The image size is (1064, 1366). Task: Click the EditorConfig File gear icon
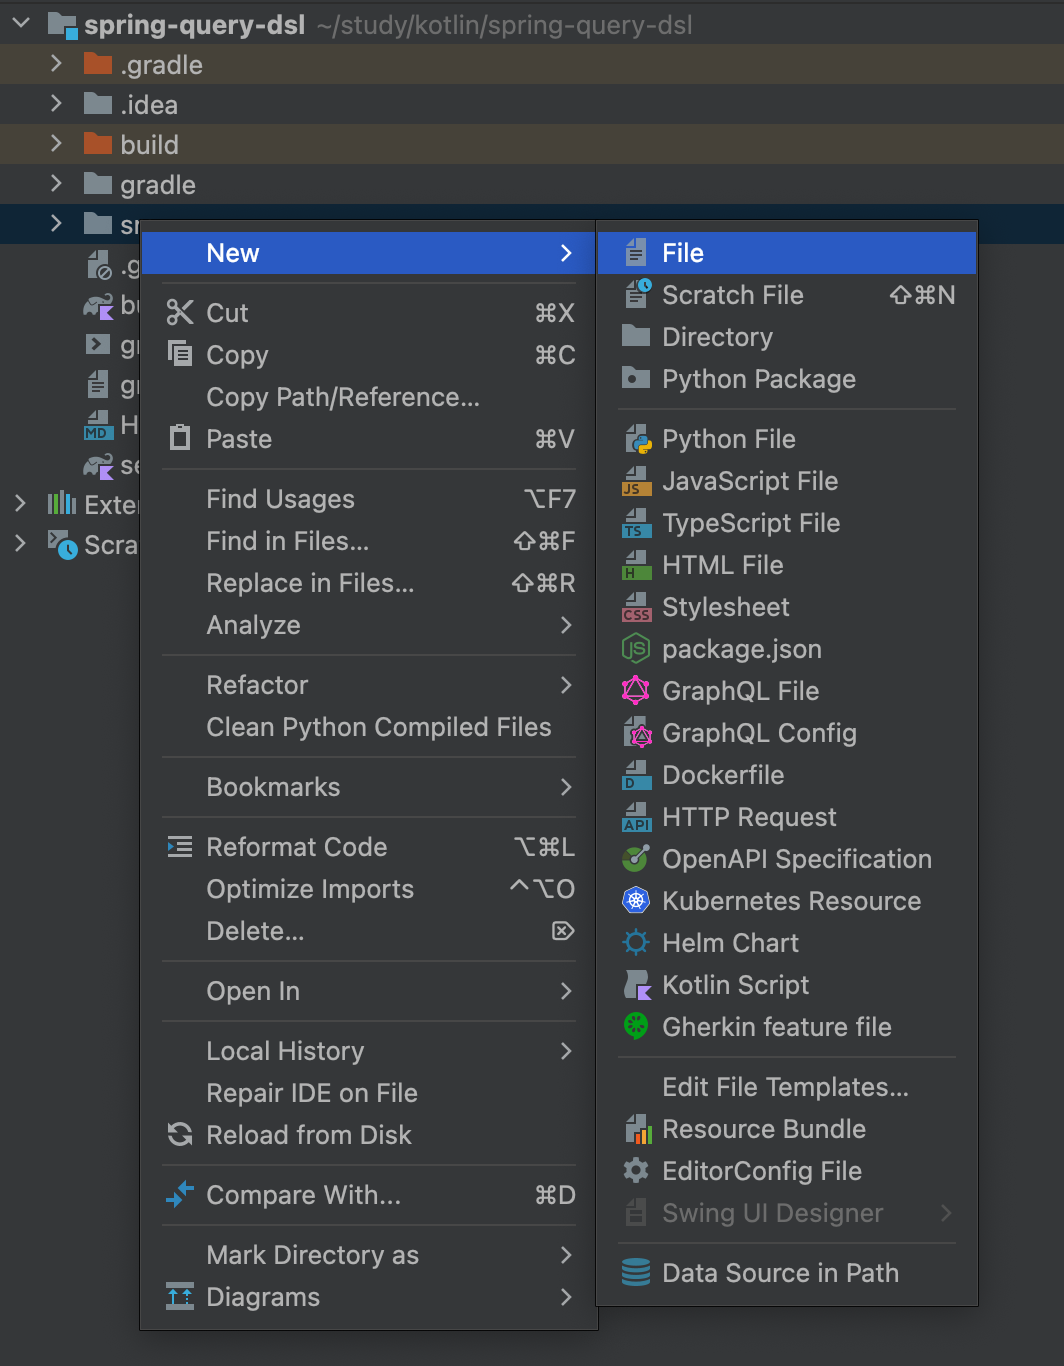coord(637,1171)
